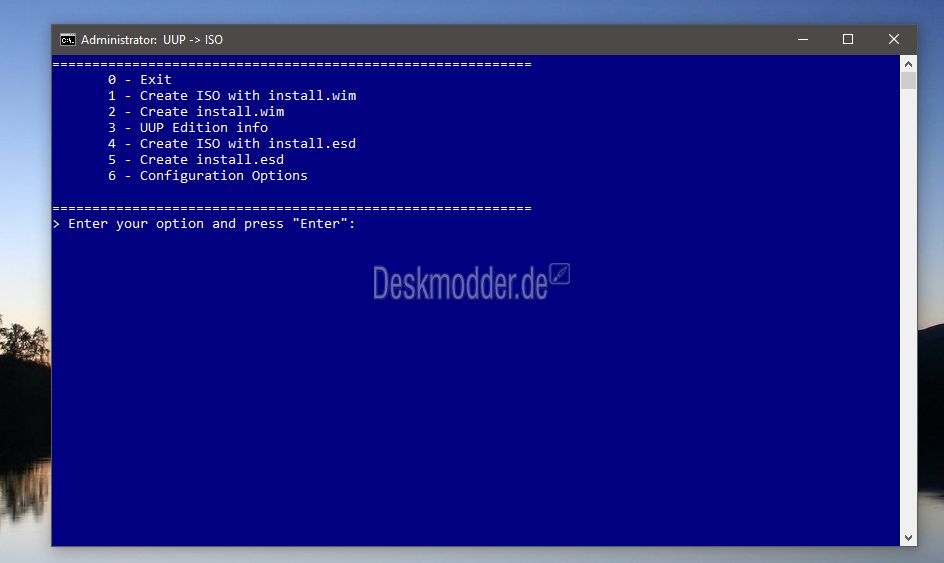This screenshot has height=563, width=944.
Task: Close the UUP -> ISO console window
Action: pos(893,39)
